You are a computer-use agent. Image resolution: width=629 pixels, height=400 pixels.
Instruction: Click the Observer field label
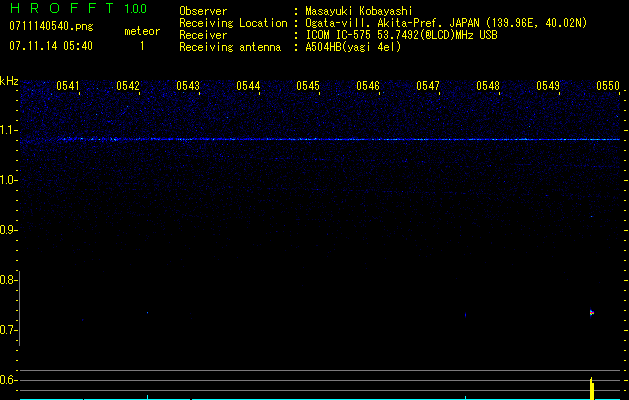coord(203,11)
